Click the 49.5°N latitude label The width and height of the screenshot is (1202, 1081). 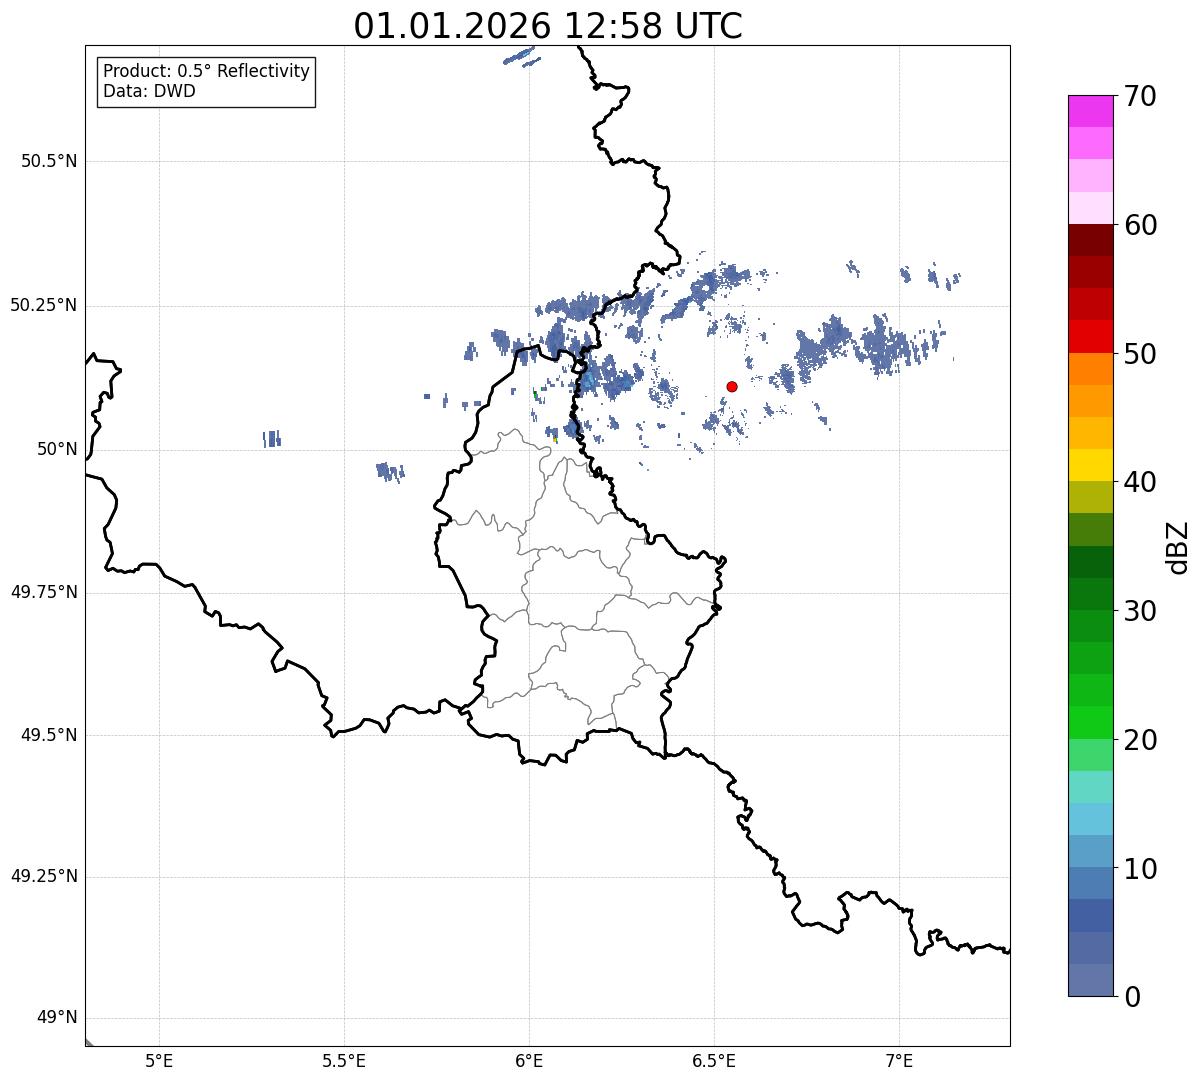(48, 735)
